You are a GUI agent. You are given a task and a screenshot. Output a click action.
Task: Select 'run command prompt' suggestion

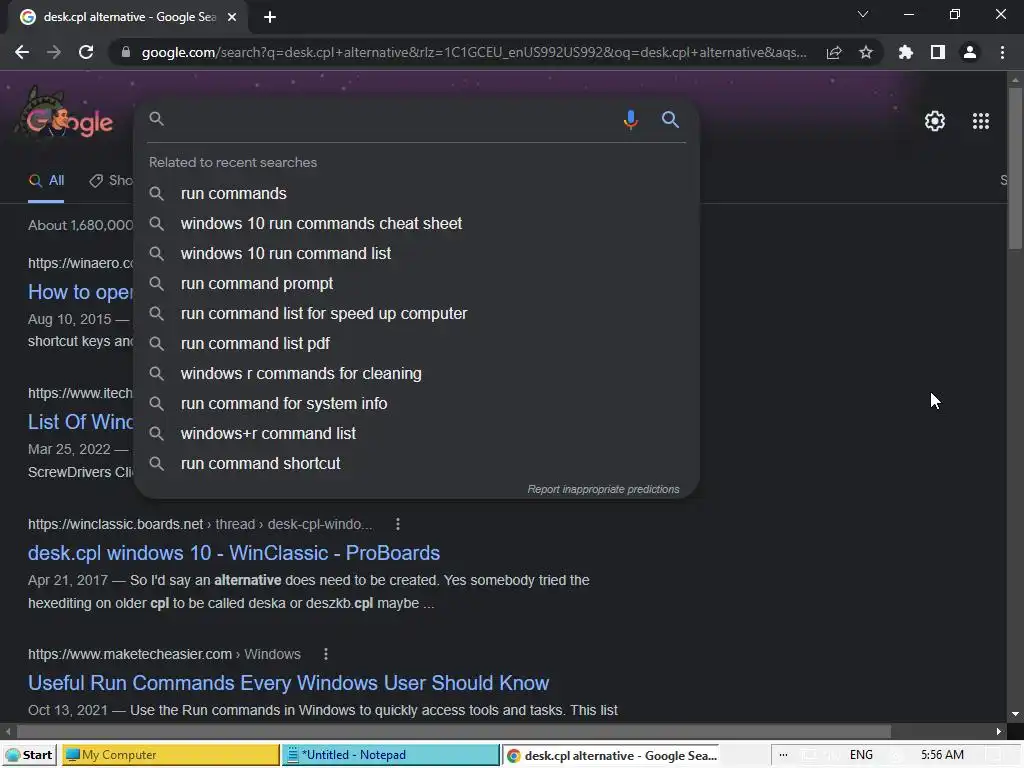point(416,283)
